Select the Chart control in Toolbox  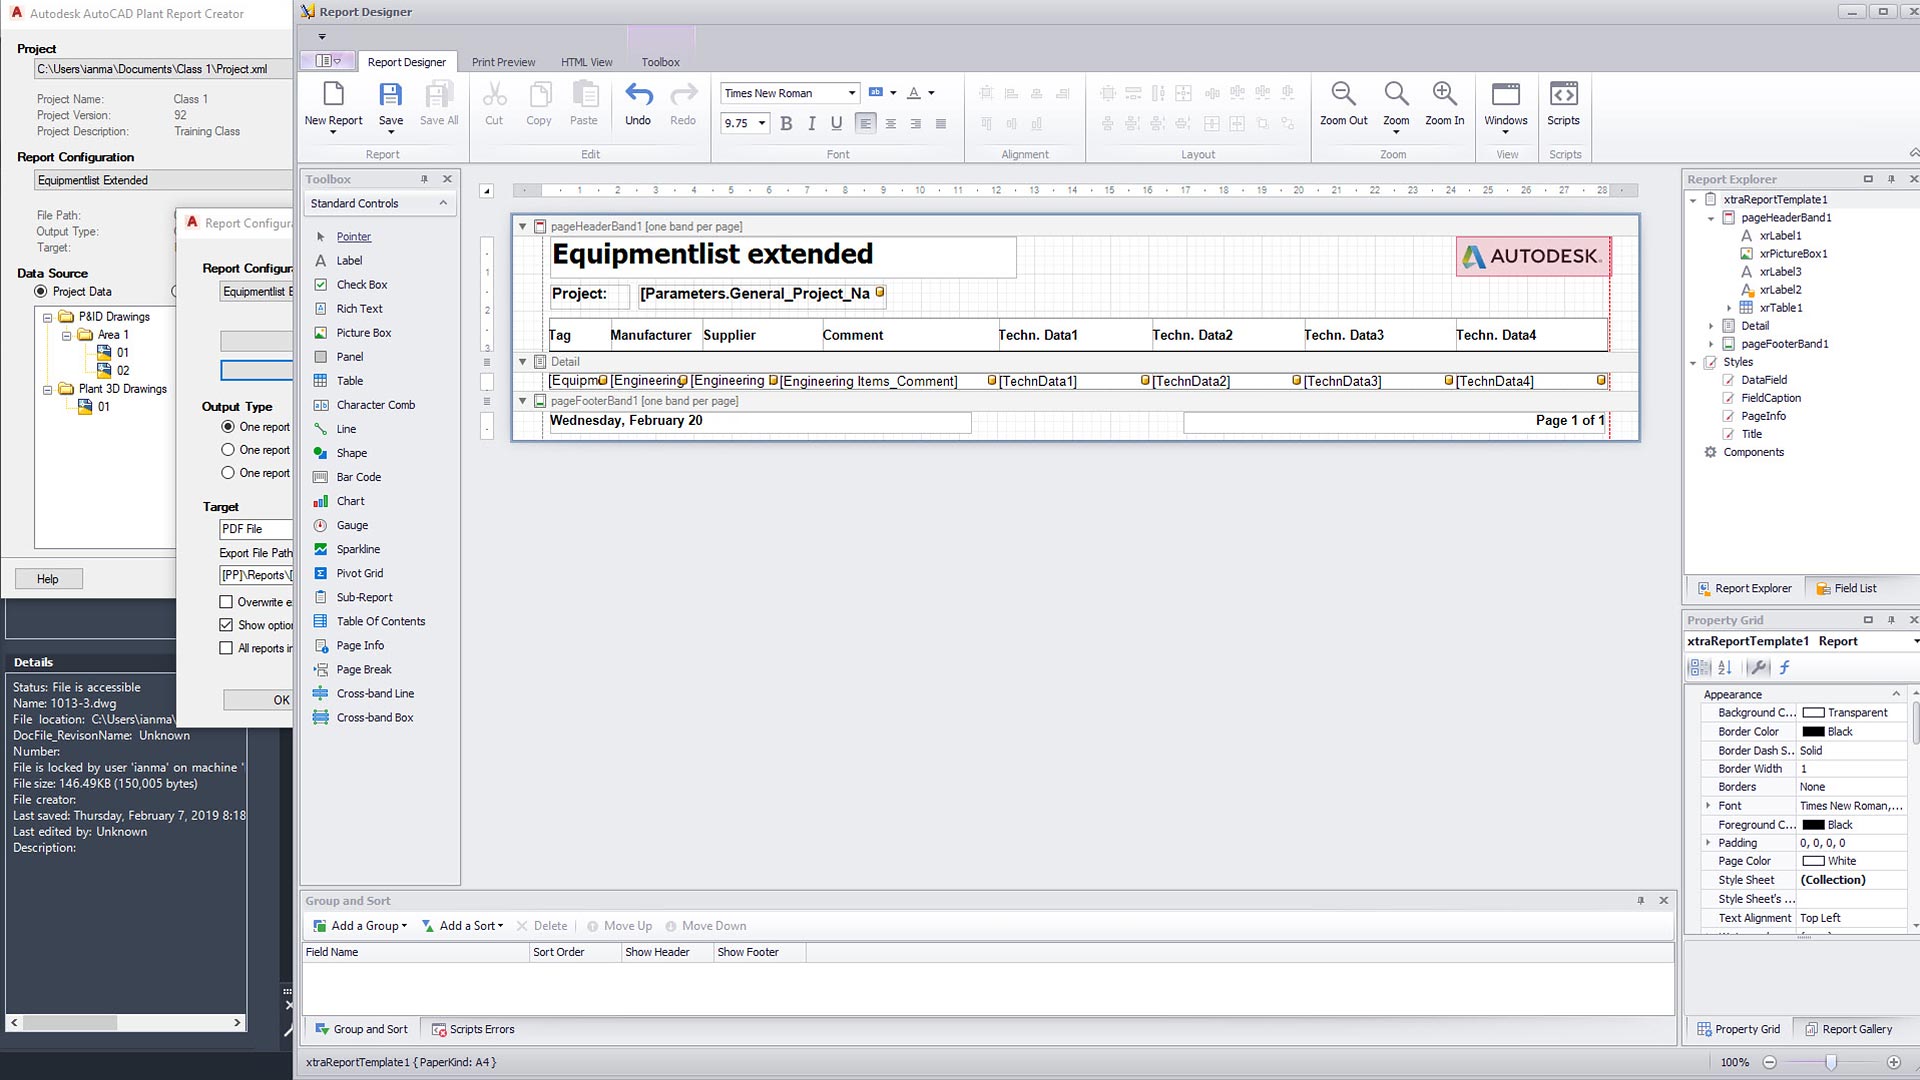(x=350, y=501)
